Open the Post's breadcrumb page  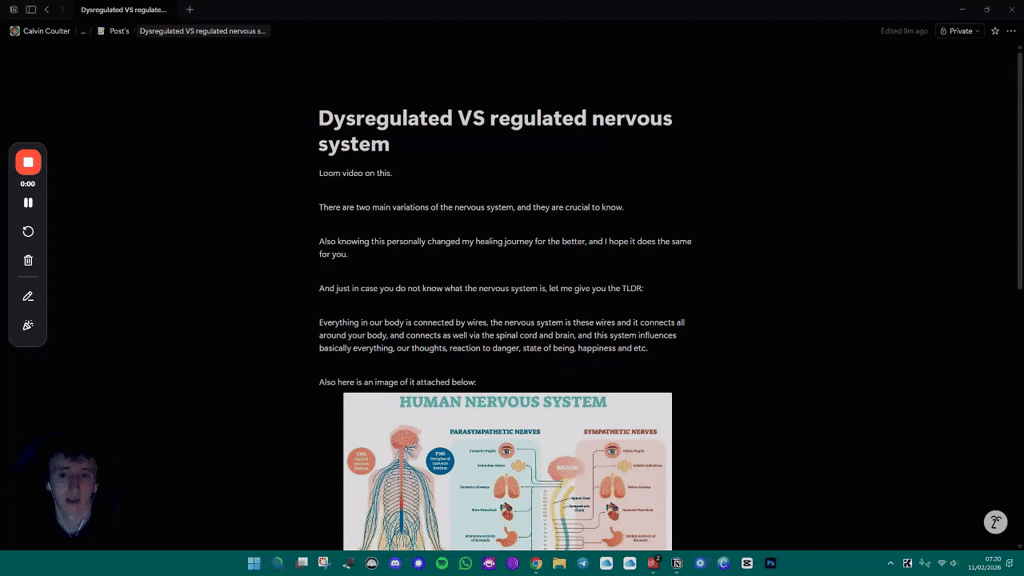click(x=120, y=31)
